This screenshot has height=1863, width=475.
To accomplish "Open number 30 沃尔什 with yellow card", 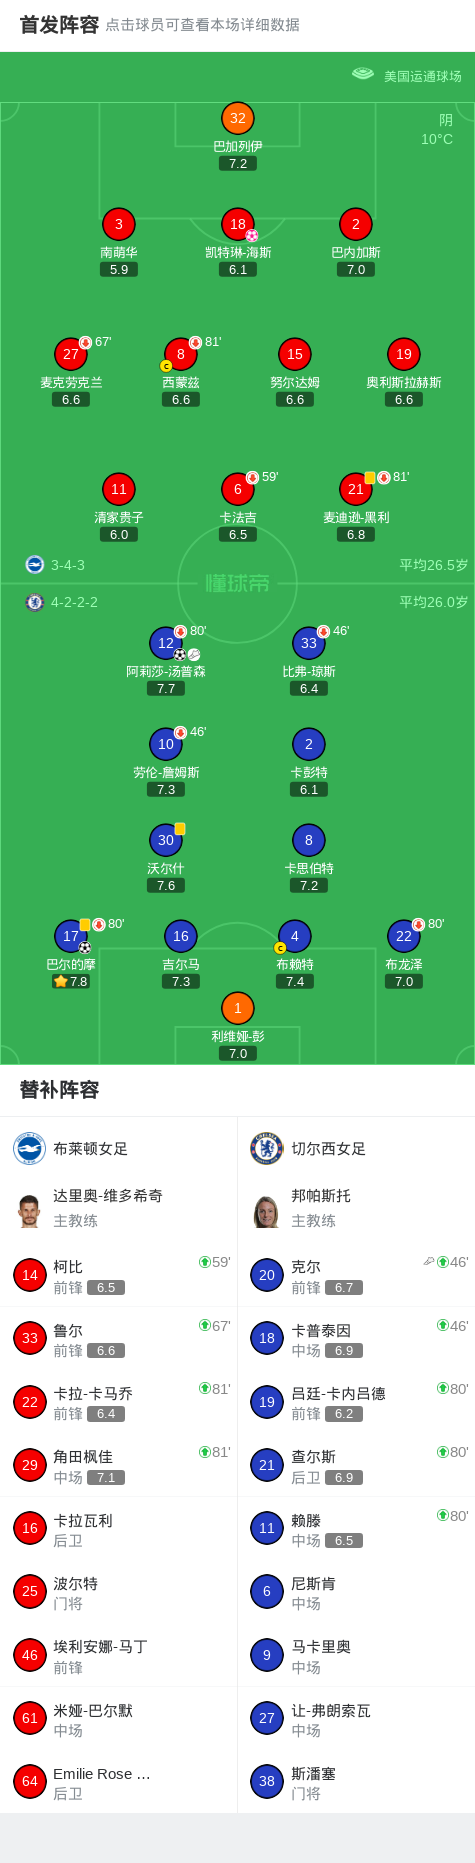I will point(166,840).
